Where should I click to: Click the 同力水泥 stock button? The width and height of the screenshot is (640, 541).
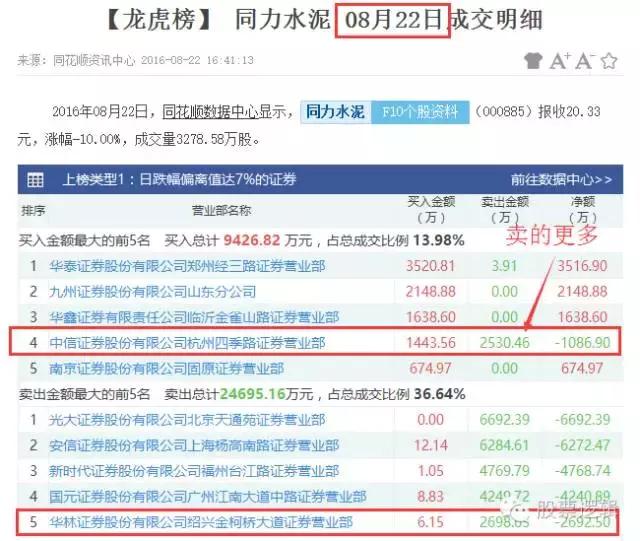click(336, 112)
